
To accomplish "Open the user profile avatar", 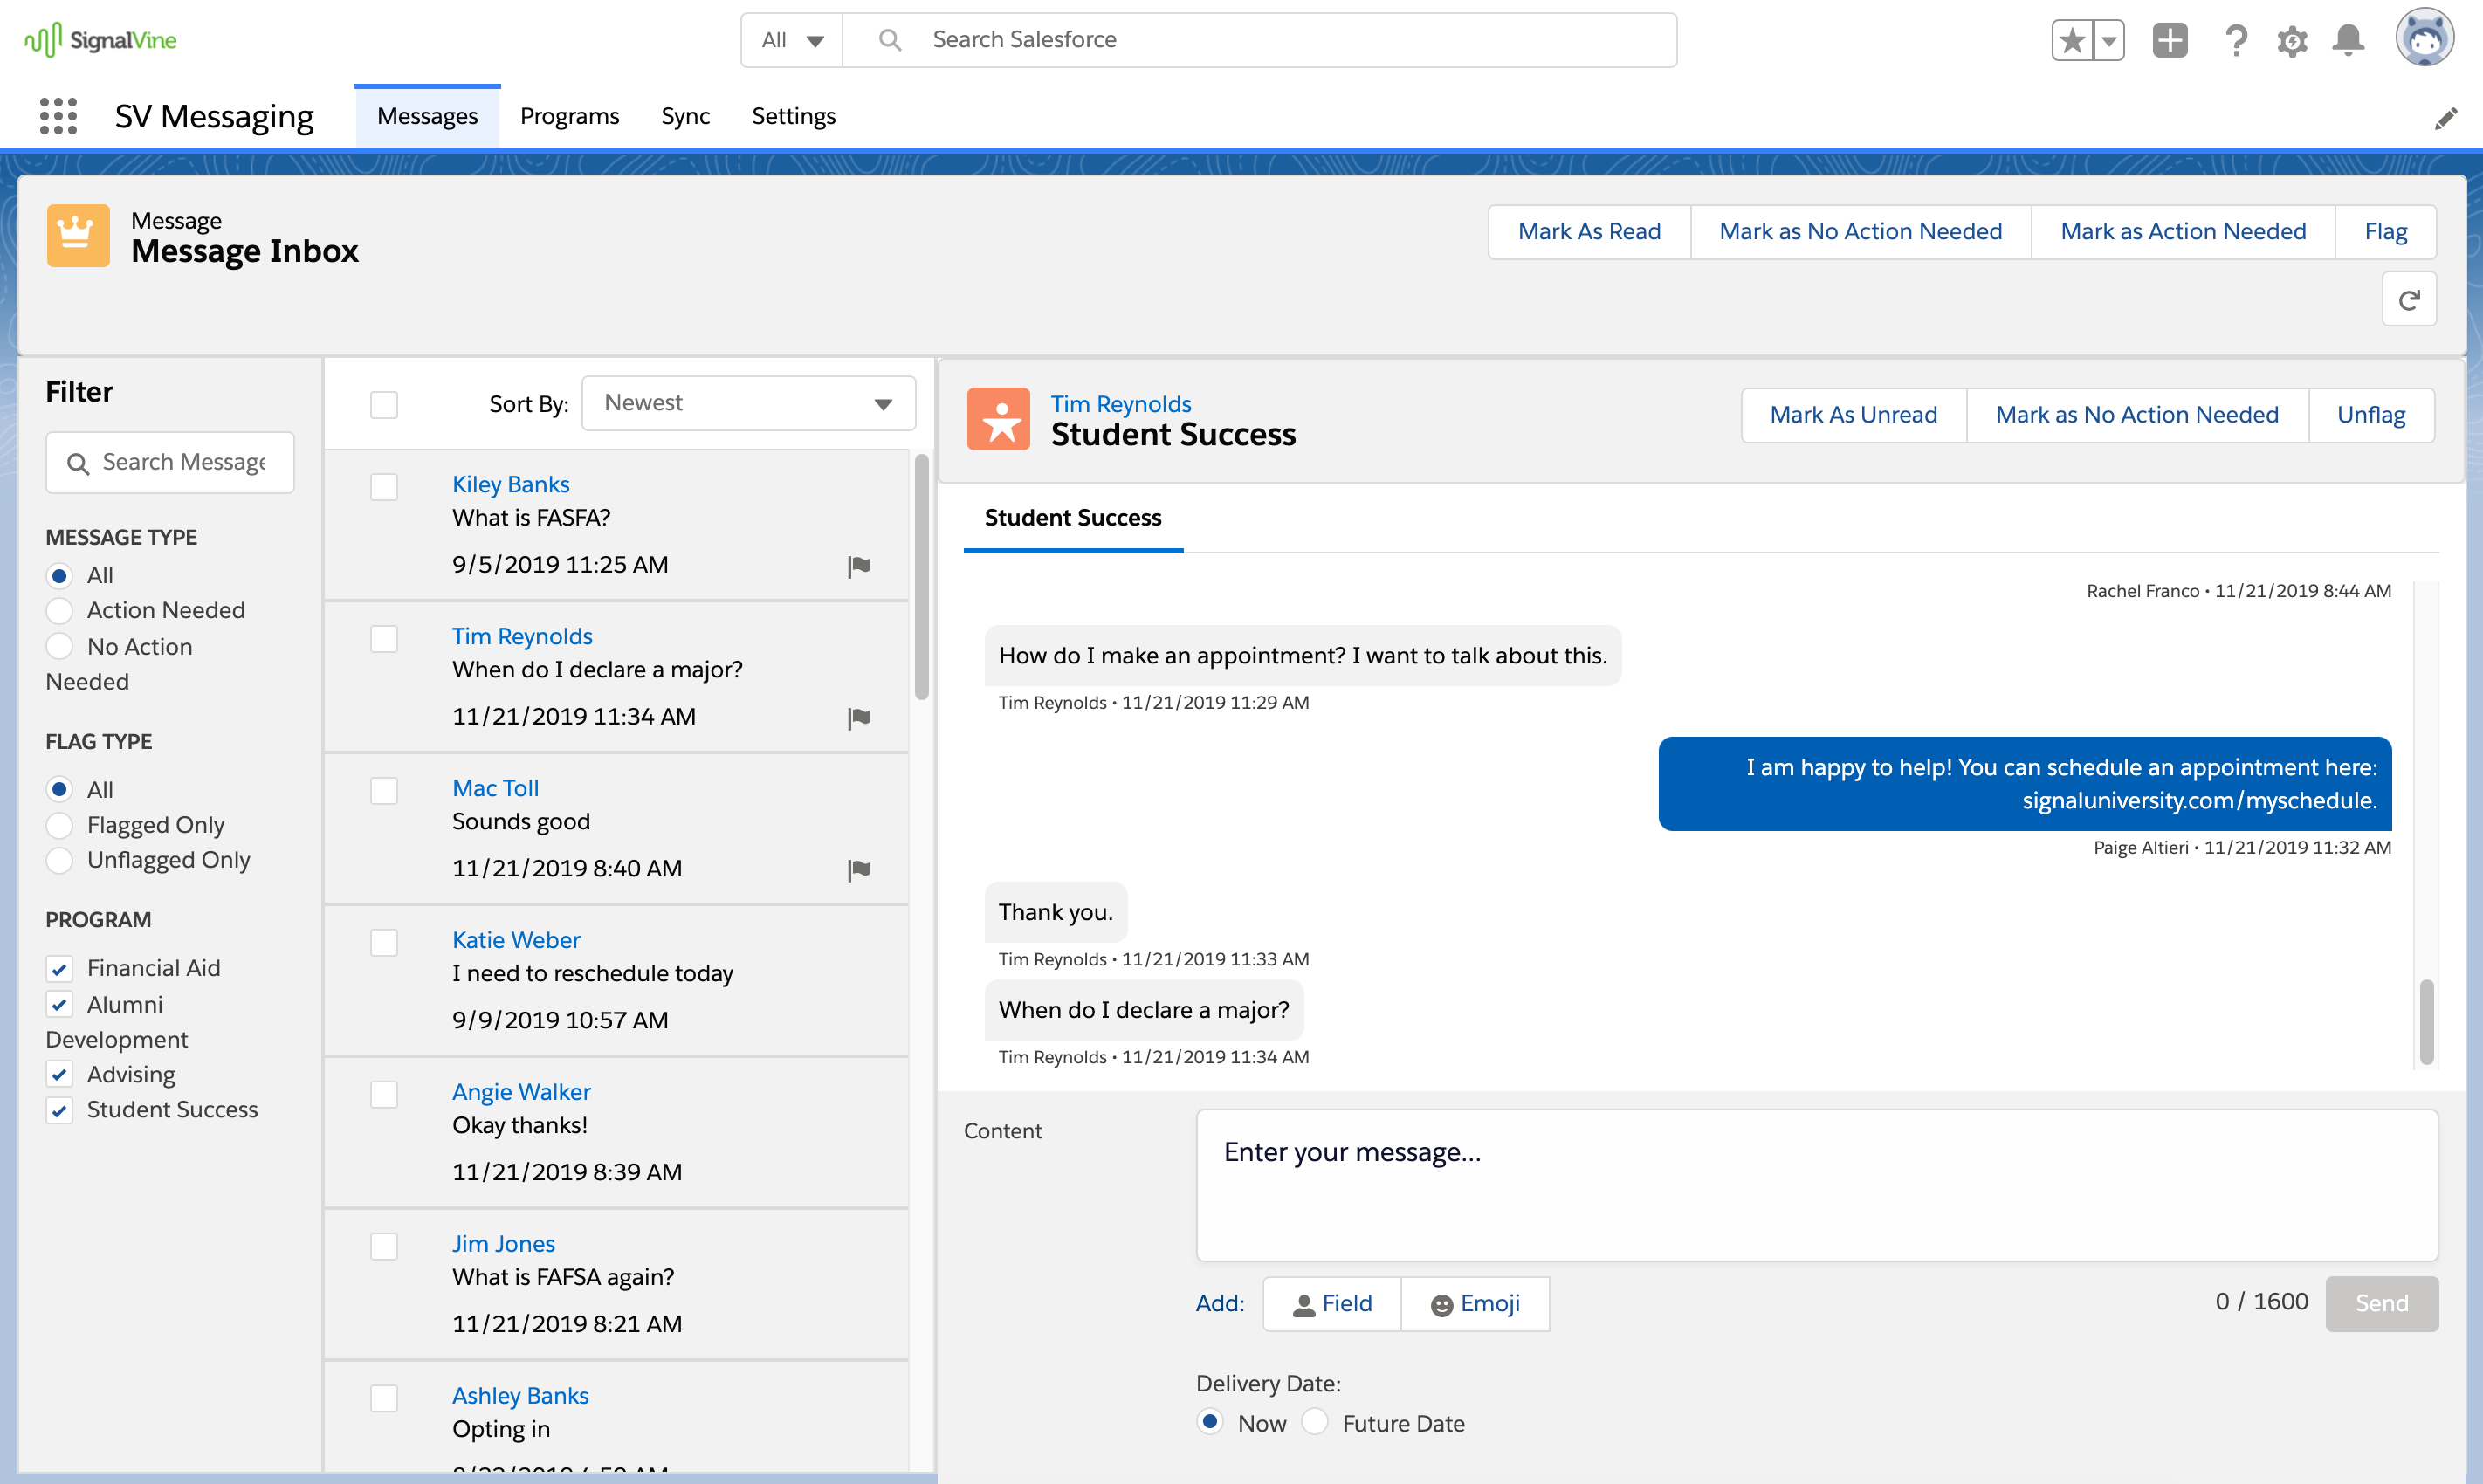I will tap(2424, 38).
